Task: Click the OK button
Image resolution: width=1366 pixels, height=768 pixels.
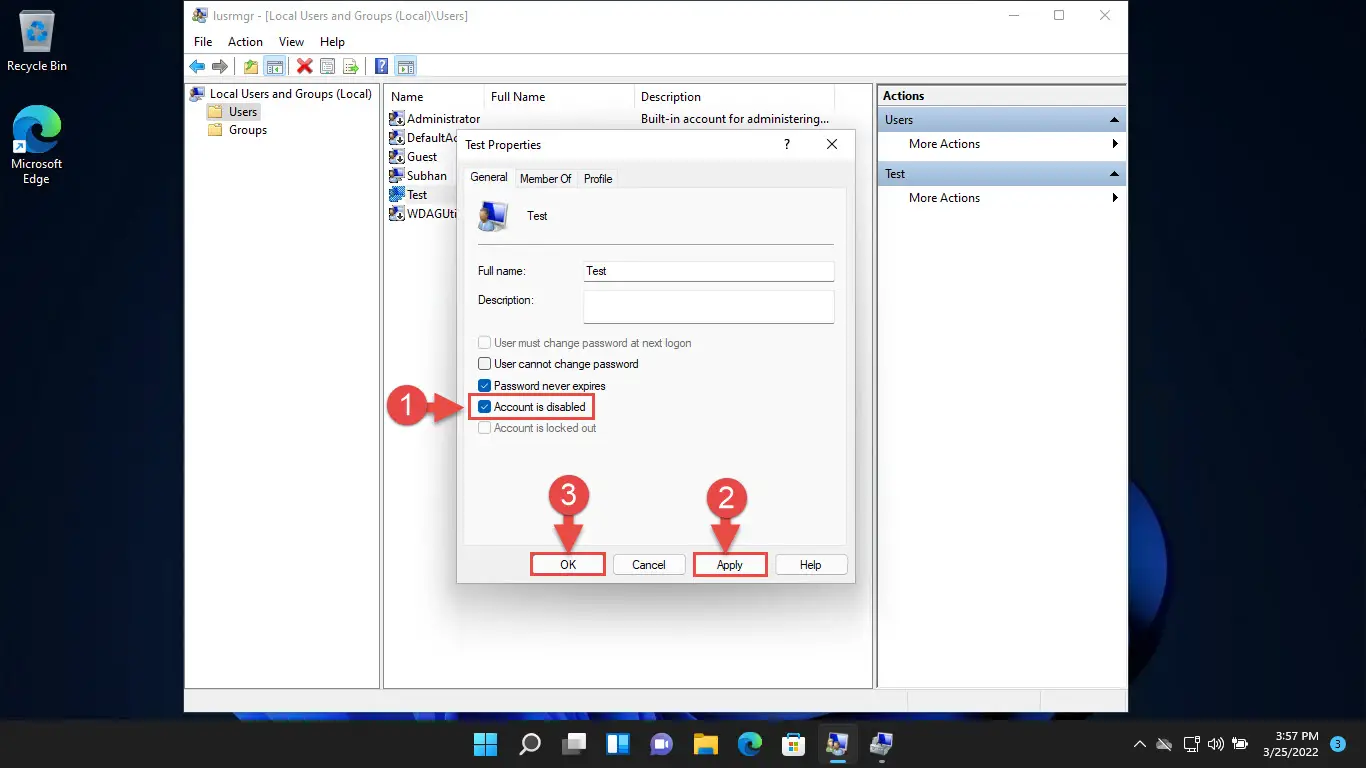Action: click(568, 565)
